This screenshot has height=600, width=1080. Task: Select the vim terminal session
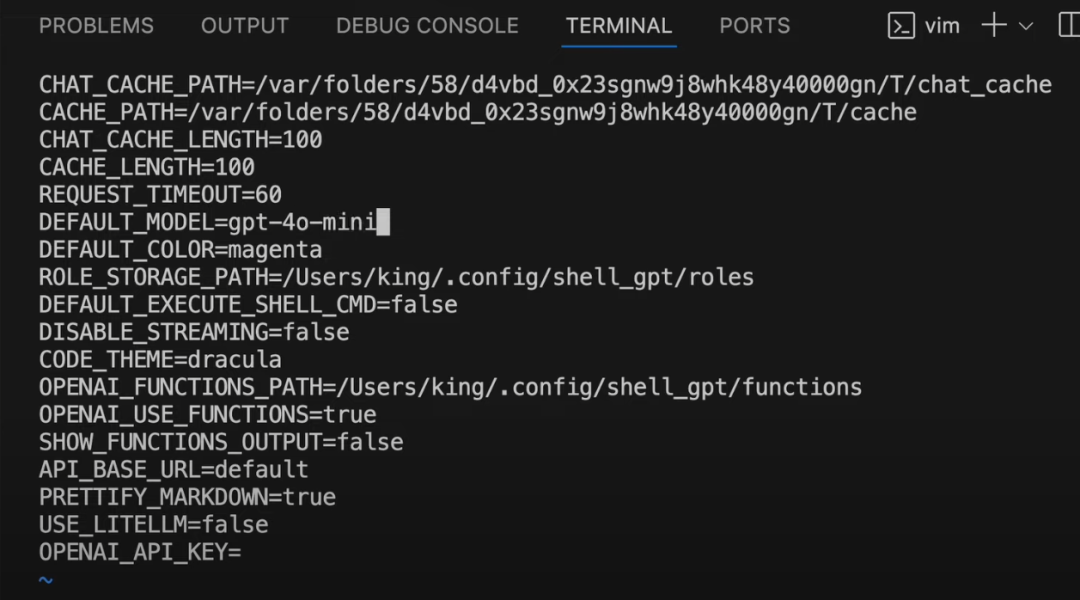(x=941, y=24)
